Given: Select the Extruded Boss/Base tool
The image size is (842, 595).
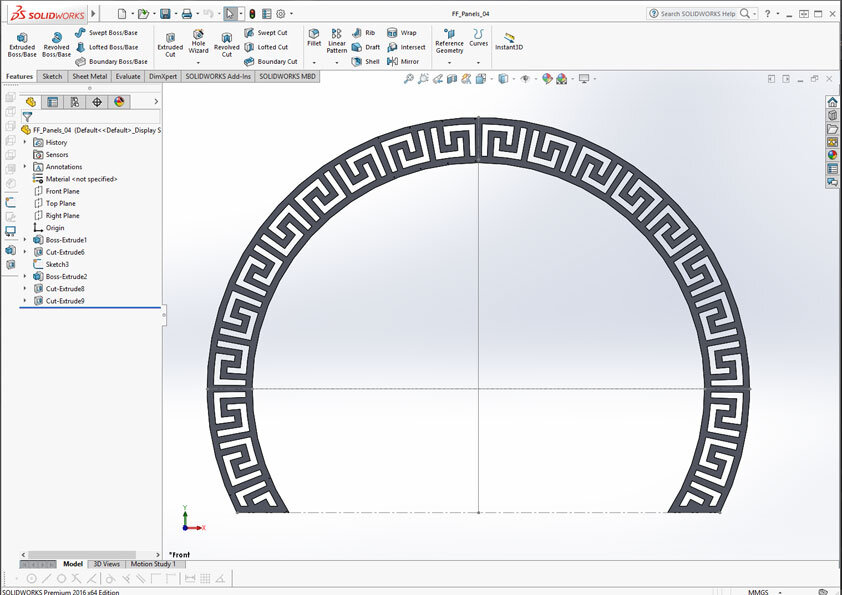Looking at the screenshot, I should pos(22,45).
